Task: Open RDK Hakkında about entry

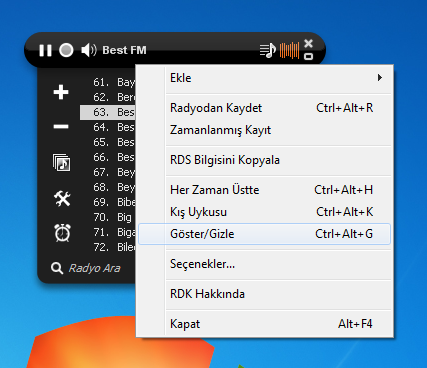Action: pyautogui.click(x=264, y=294)
